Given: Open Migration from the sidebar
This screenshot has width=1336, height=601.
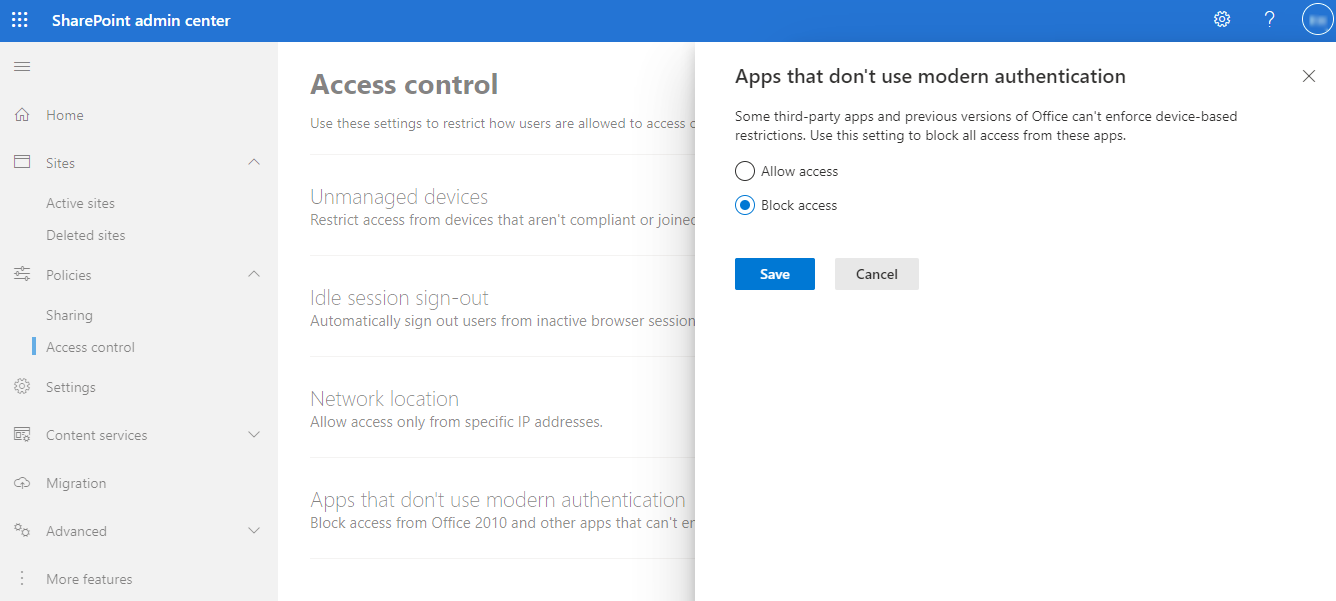Looking at the screenshot, I should pyautogui.click(x=75, y=483).
